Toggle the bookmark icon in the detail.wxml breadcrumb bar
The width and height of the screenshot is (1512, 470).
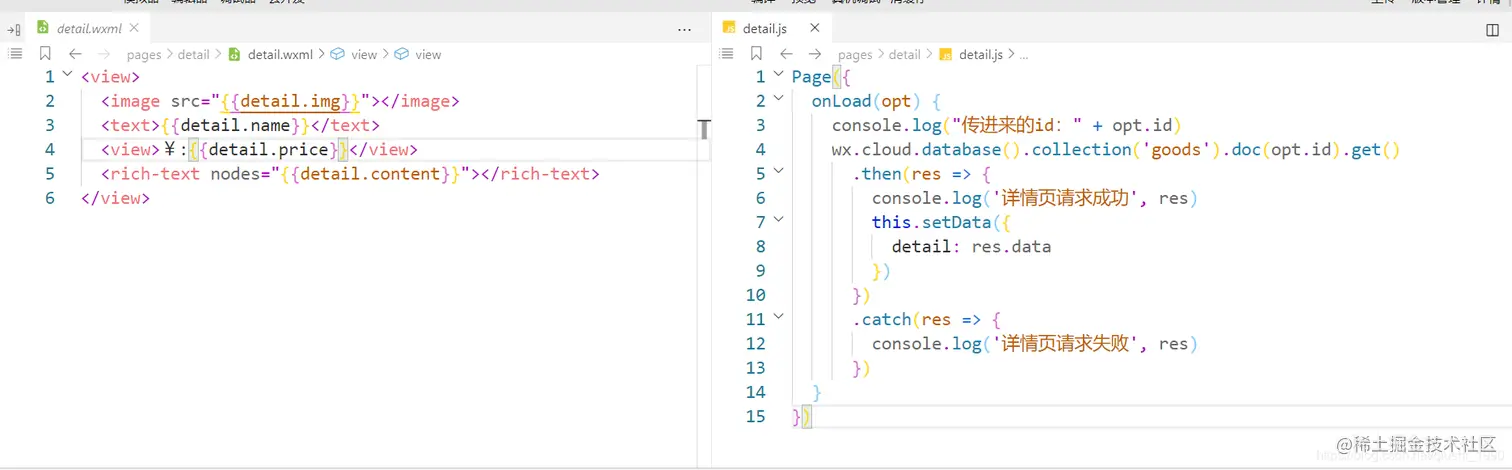(x=45, y=54)
